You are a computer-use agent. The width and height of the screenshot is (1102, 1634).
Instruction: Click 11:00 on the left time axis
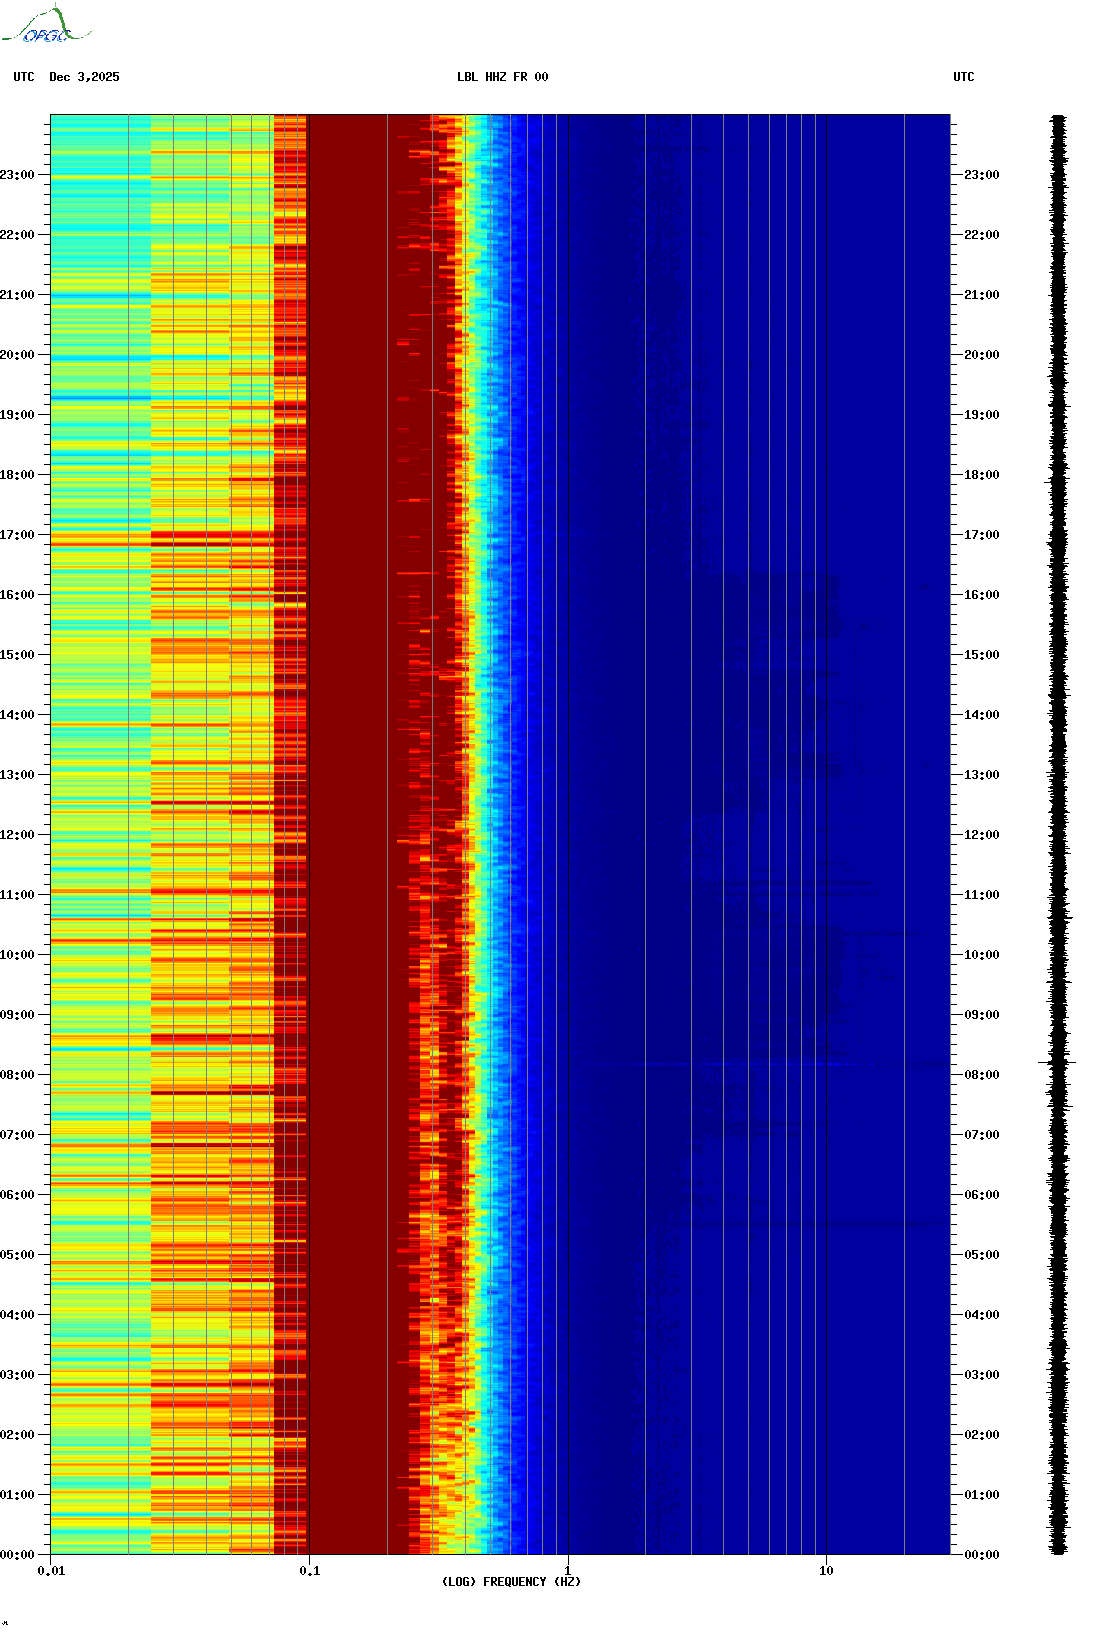coord(17,895)
